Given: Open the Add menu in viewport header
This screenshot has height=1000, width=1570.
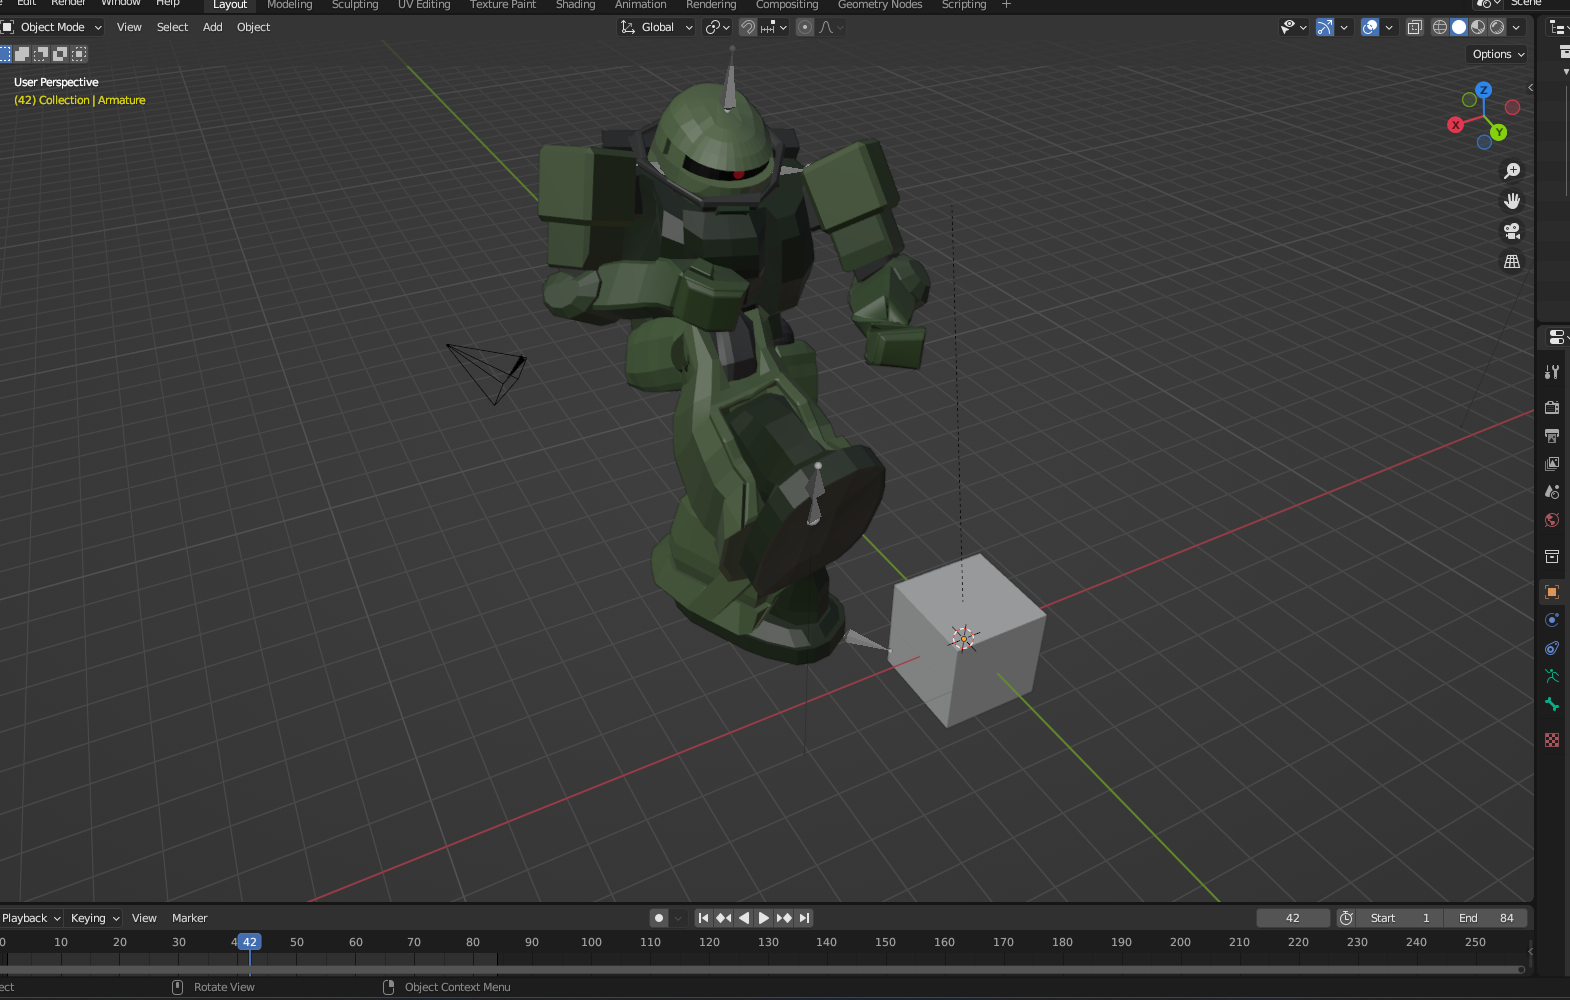Looking at the screenshot, I should click(x=212, y=27).
